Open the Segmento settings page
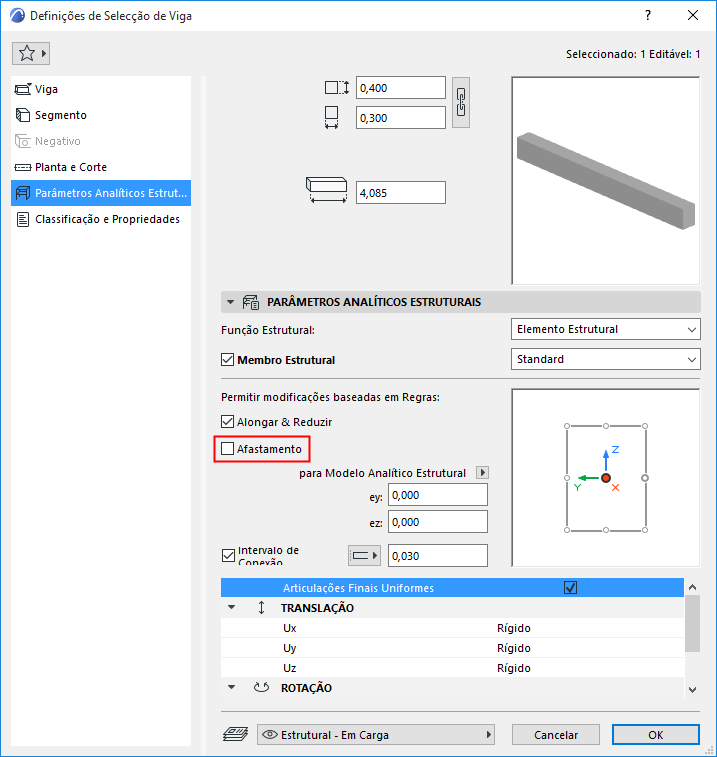 (x=101, y=115)
